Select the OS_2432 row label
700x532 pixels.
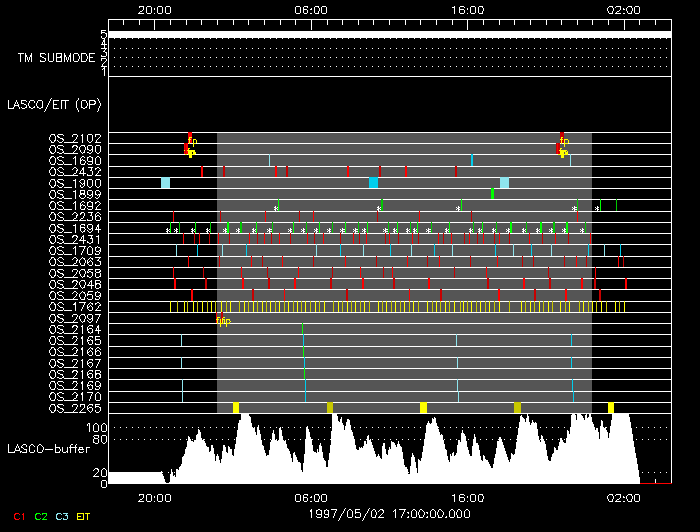click(x=75, y=172)
